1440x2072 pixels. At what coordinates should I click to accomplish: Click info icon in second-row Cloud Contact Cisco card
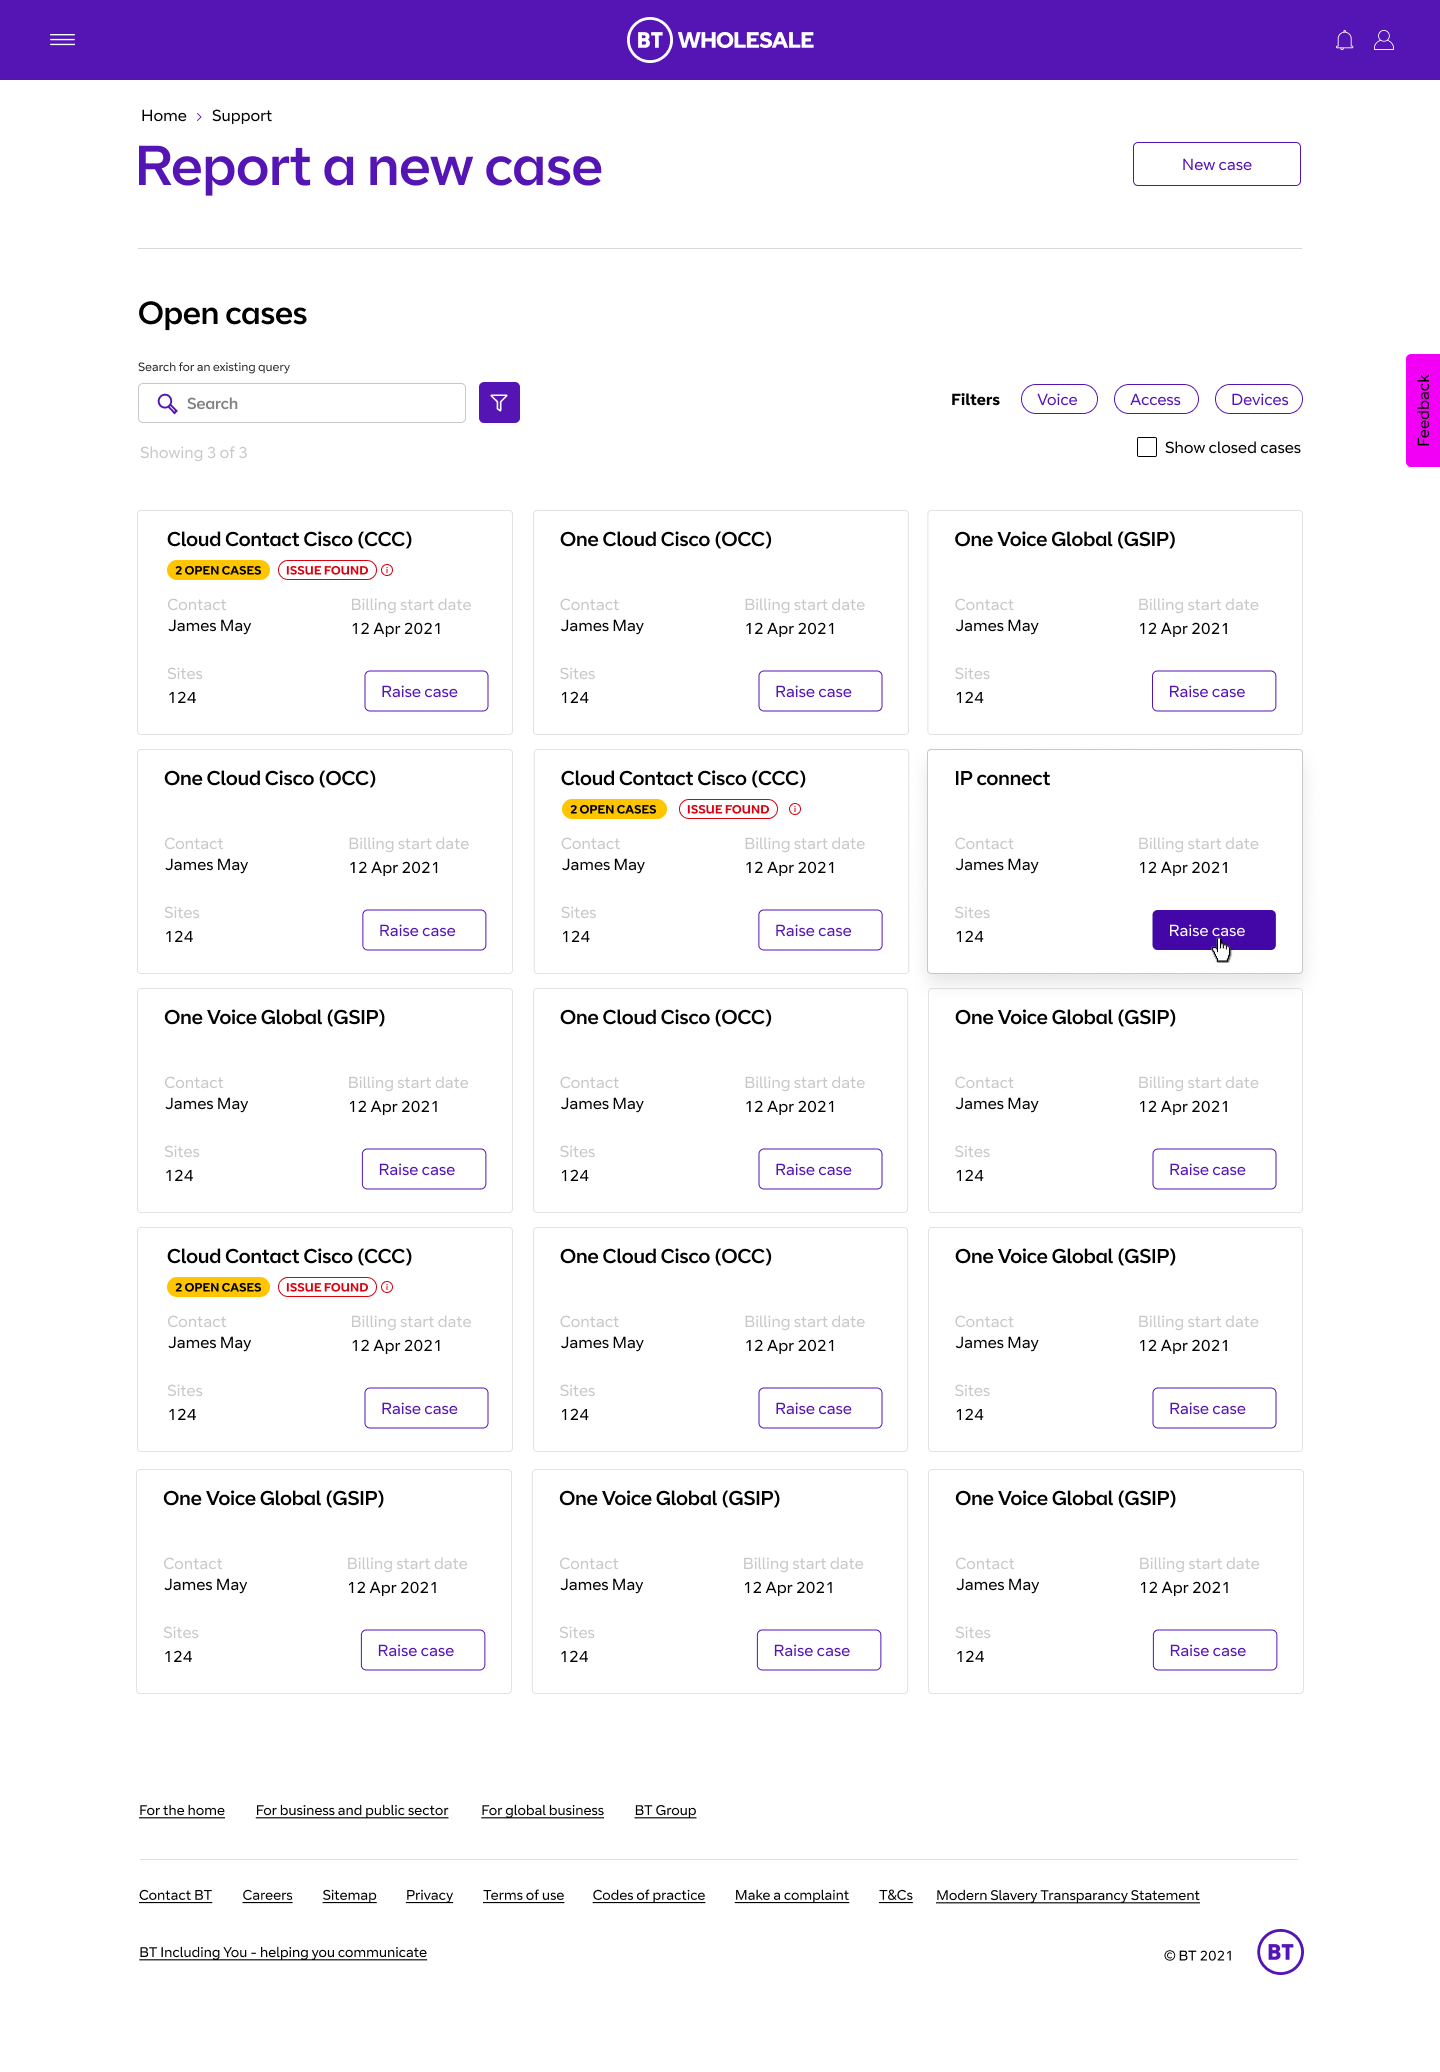coord(795,809)
